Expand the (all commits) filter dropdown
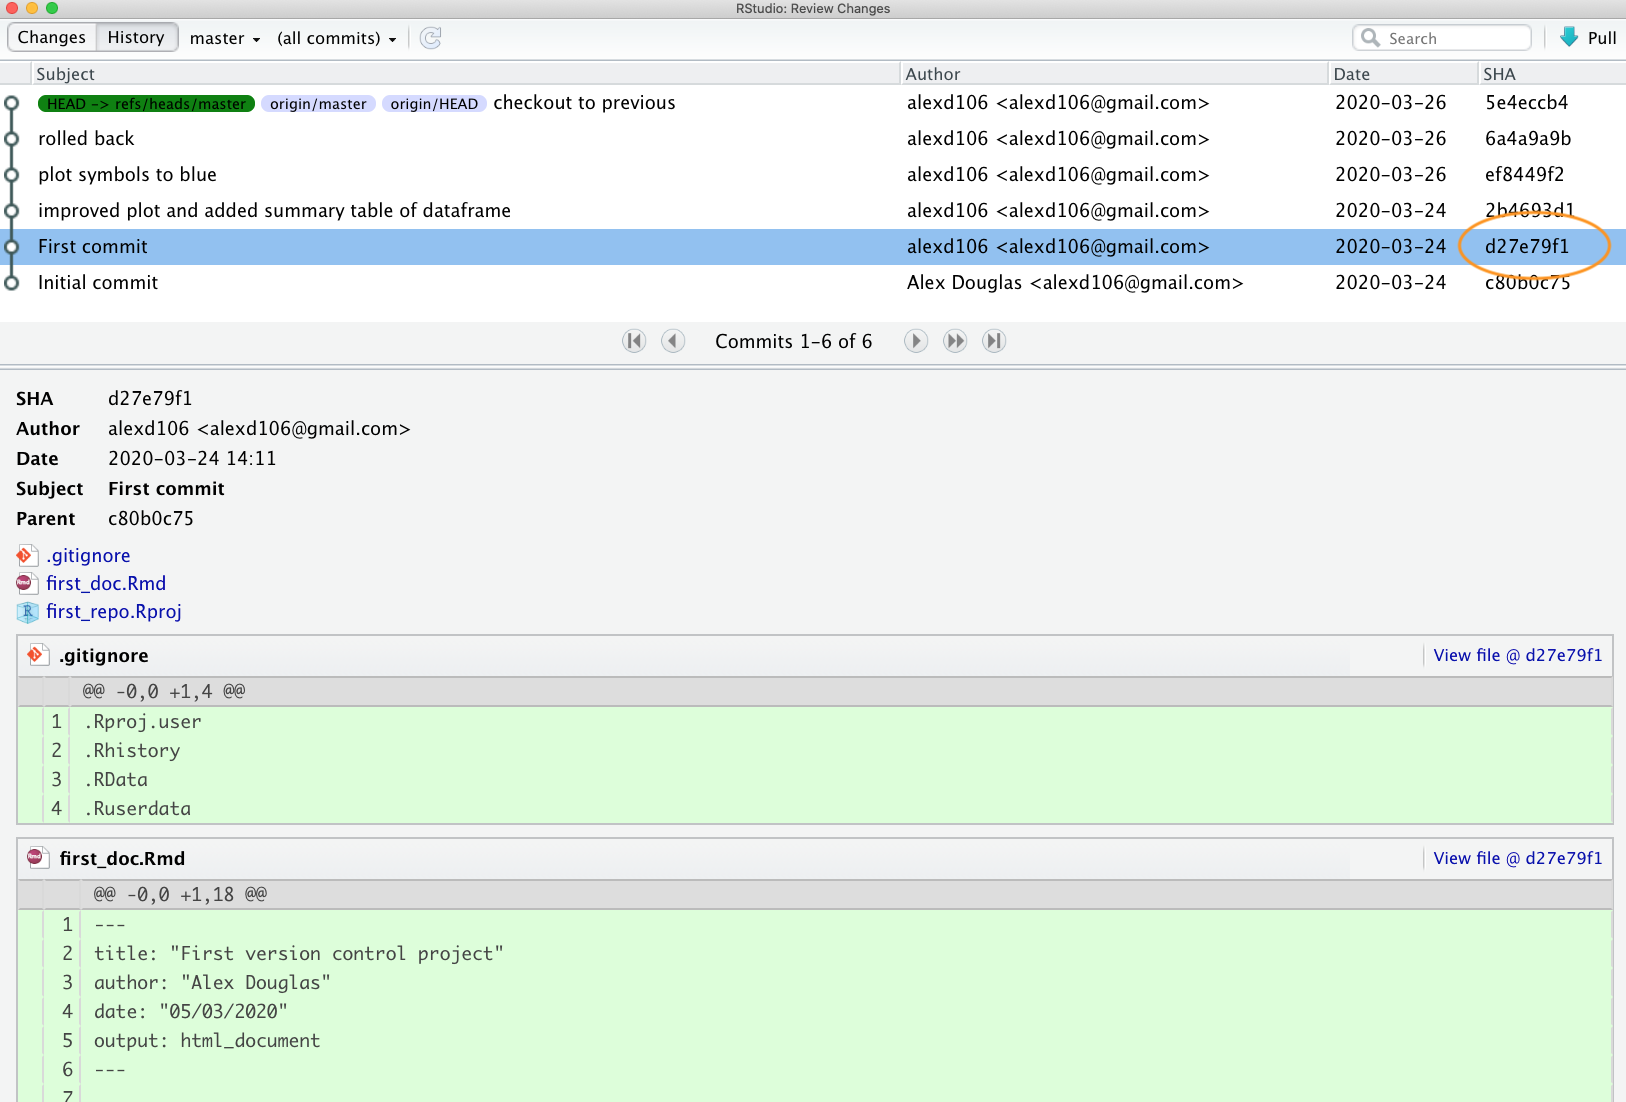The height and width of the screenshot is (1102, 1626). pos(336,38)
